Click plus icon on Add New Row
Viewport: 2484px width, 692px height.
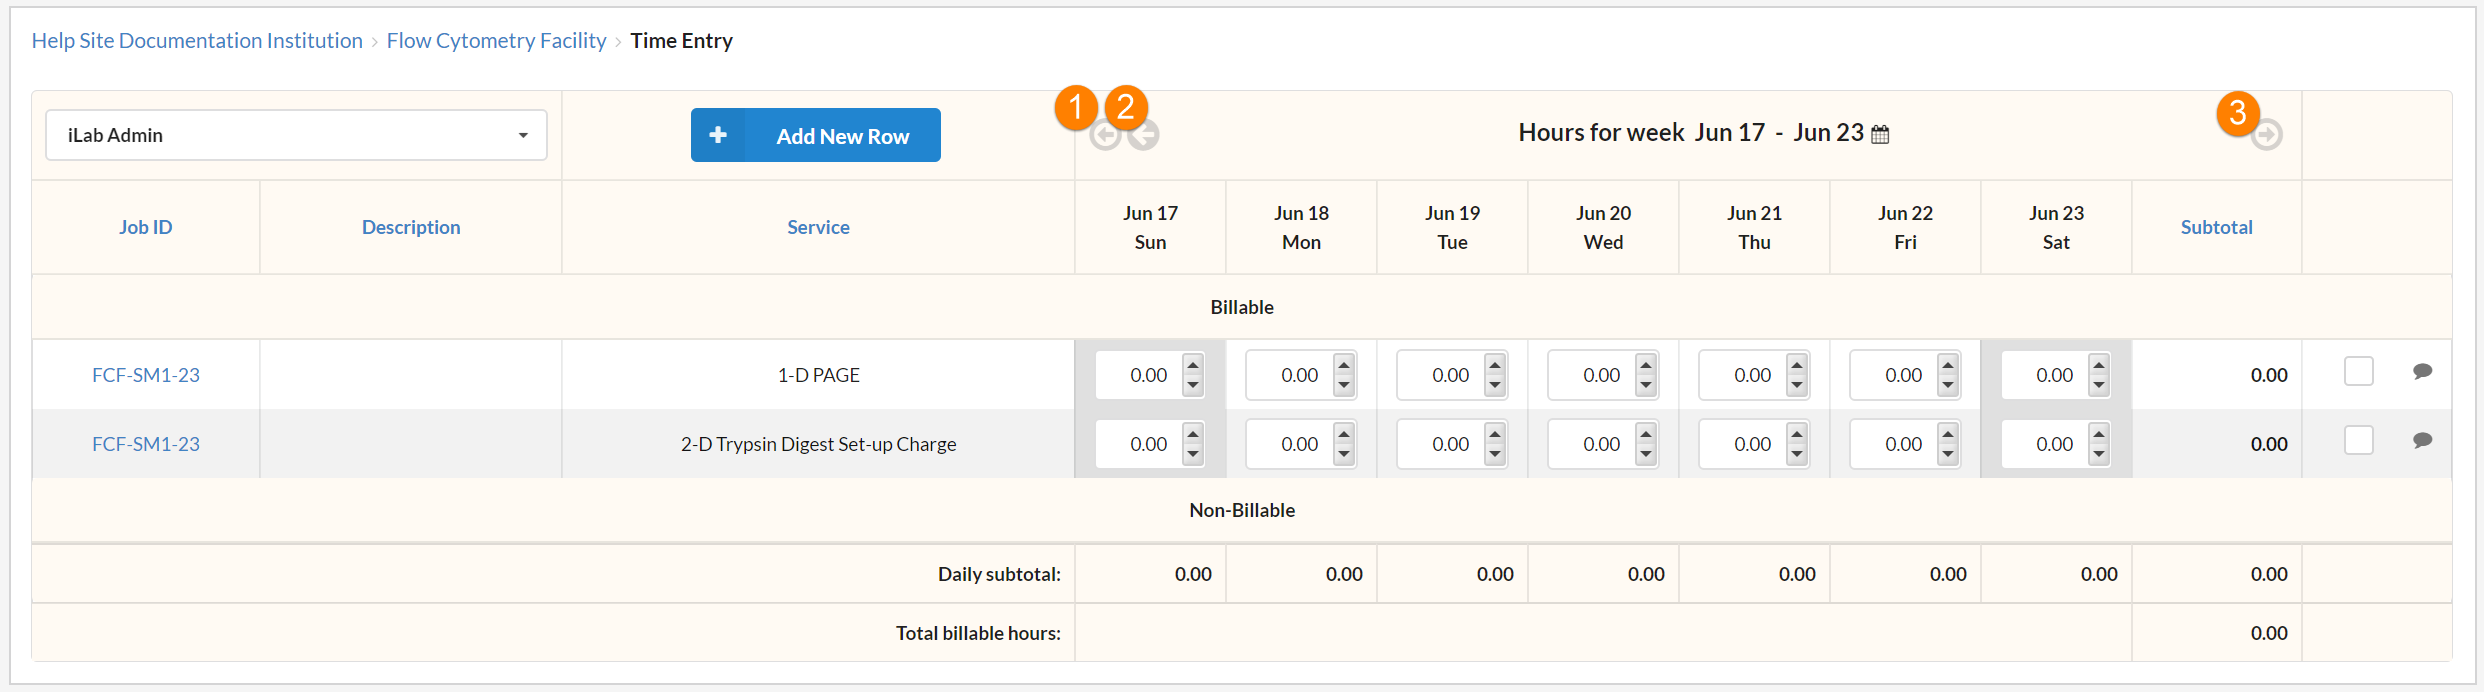(718, 135)
